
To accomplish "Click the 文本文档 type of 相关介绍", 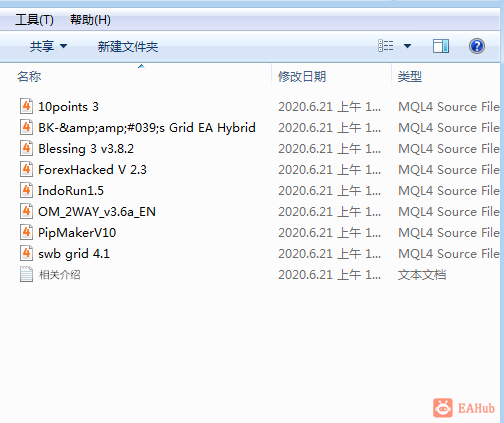I will (x=422, y=275).
